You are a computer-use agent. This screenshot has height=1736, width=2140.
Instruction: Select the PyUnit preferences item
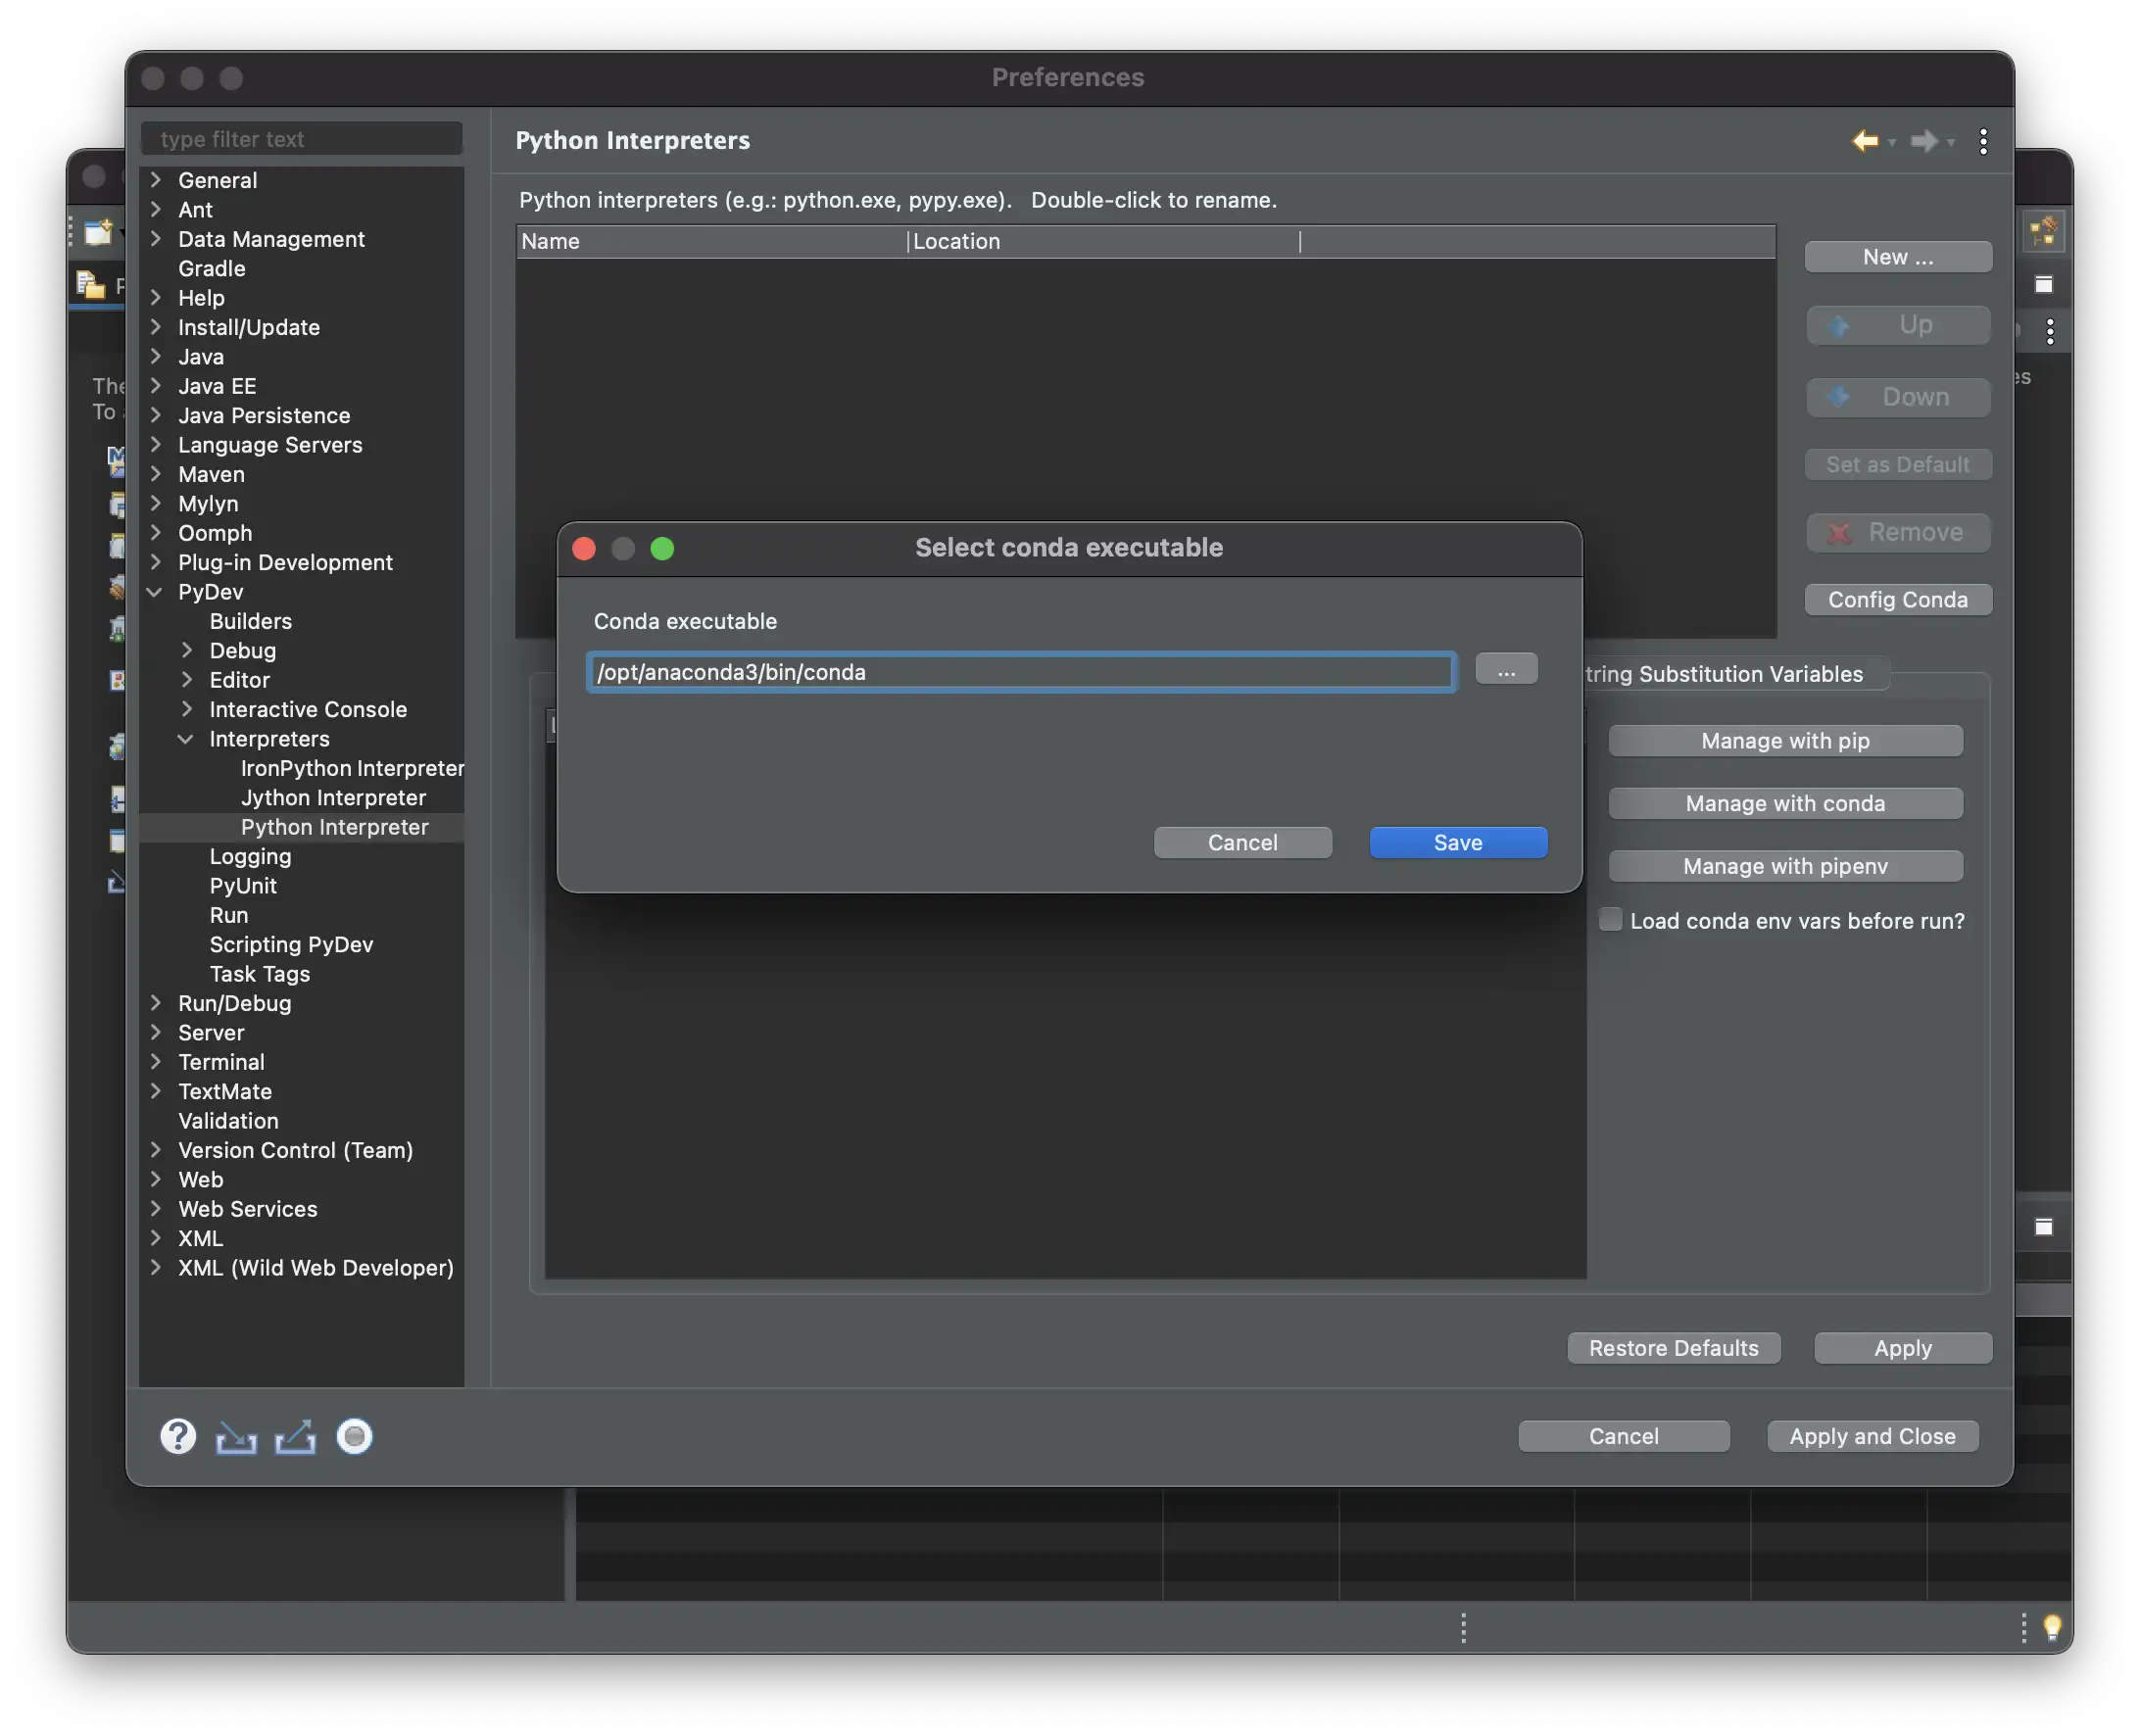[243, 886]
